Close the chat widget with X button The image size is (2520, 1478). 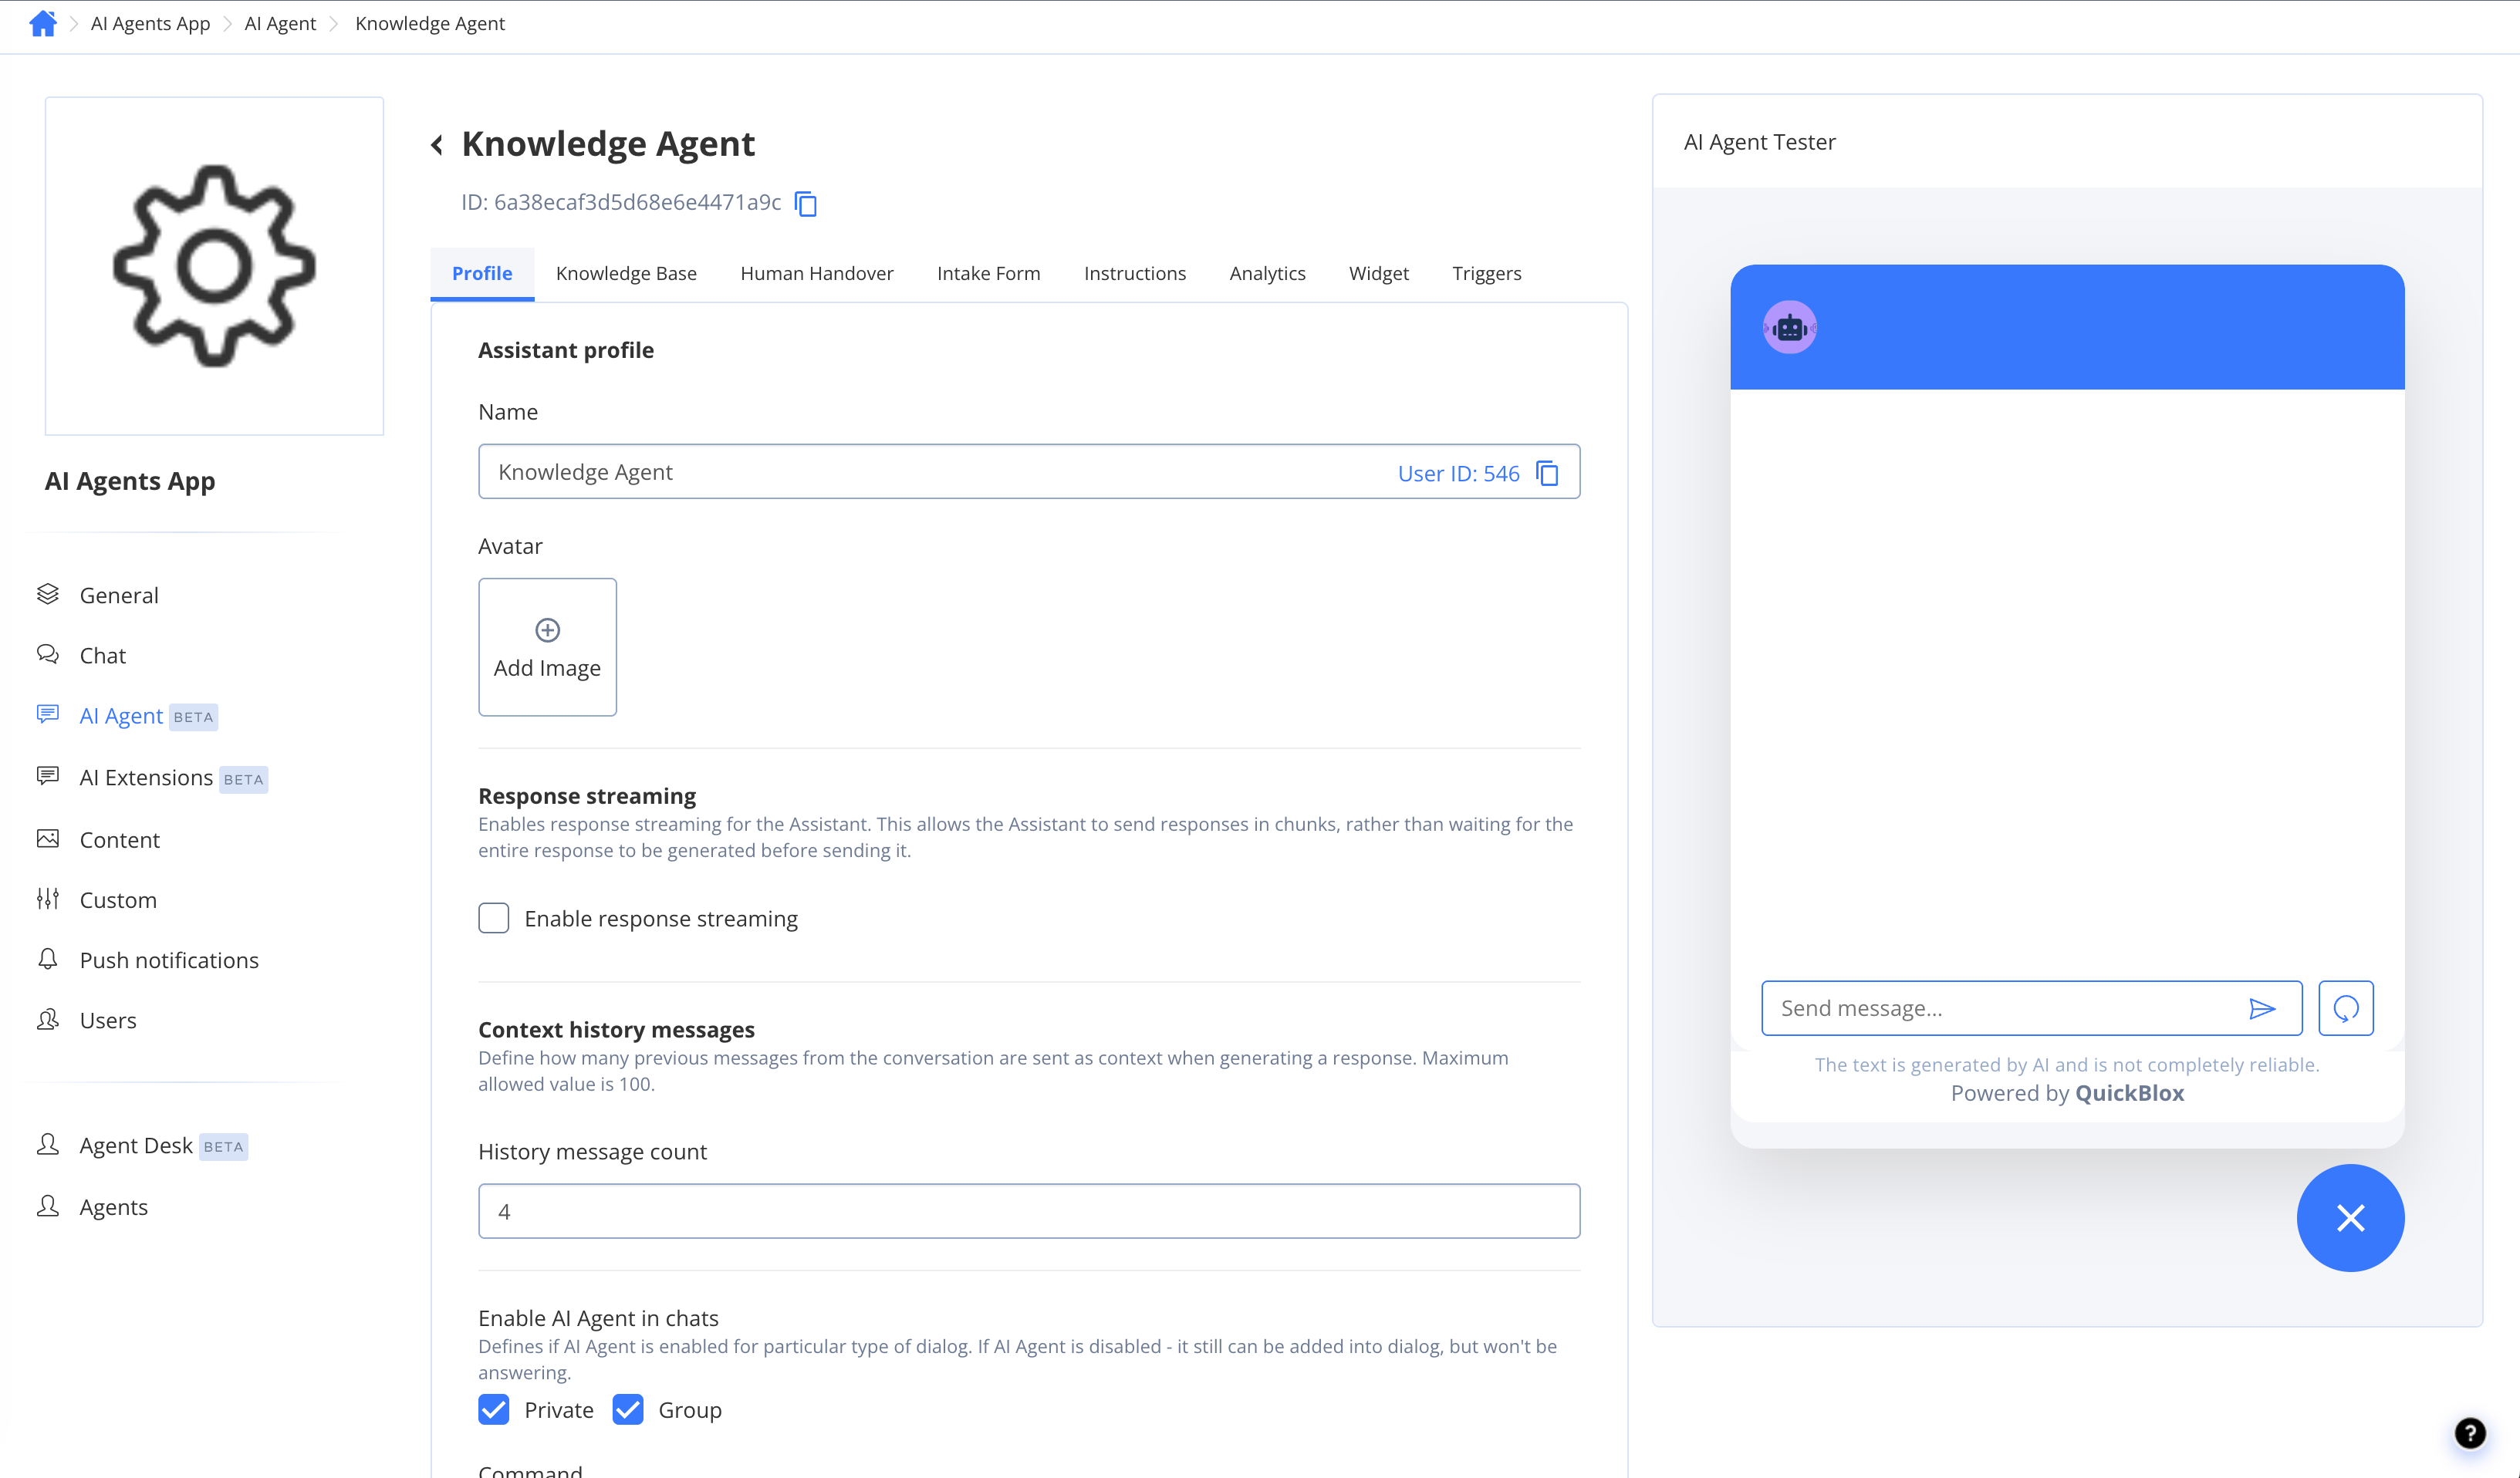(x=2350, y=1218)
